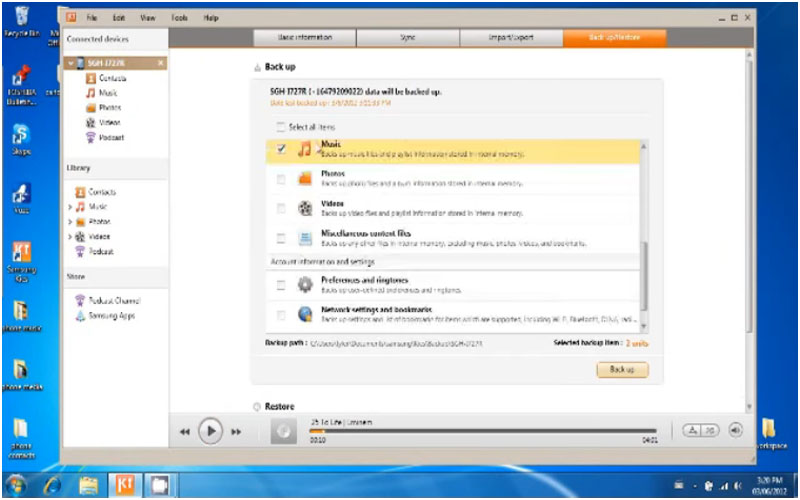Click the Music note icon in backup list

pos(305,149)
